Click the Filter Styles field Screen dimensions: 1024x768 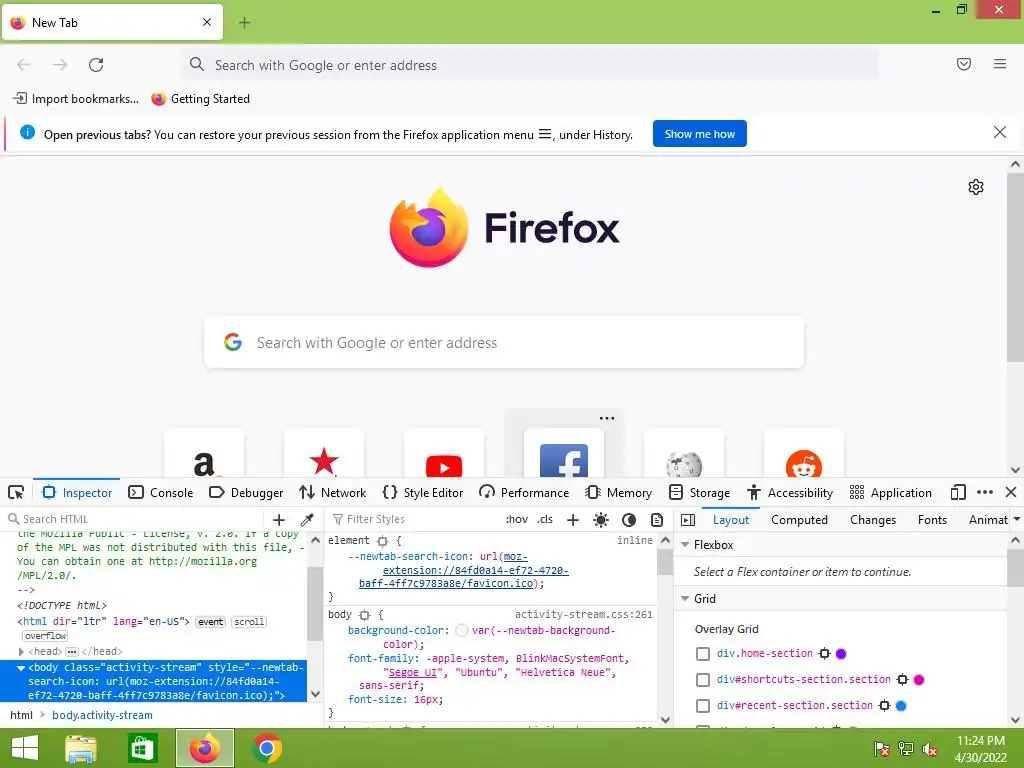pyautogui.click(x=413, y=519)
